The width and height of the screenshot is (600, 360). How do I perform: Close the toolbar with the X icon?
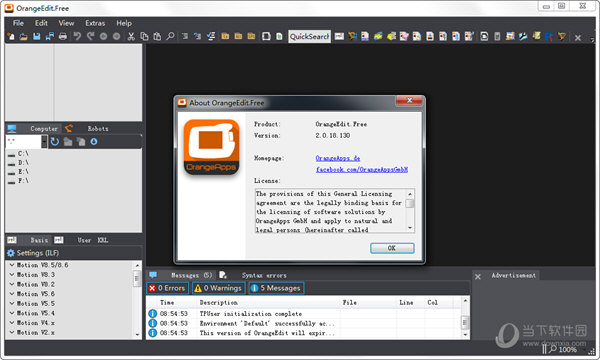point(578,37)
